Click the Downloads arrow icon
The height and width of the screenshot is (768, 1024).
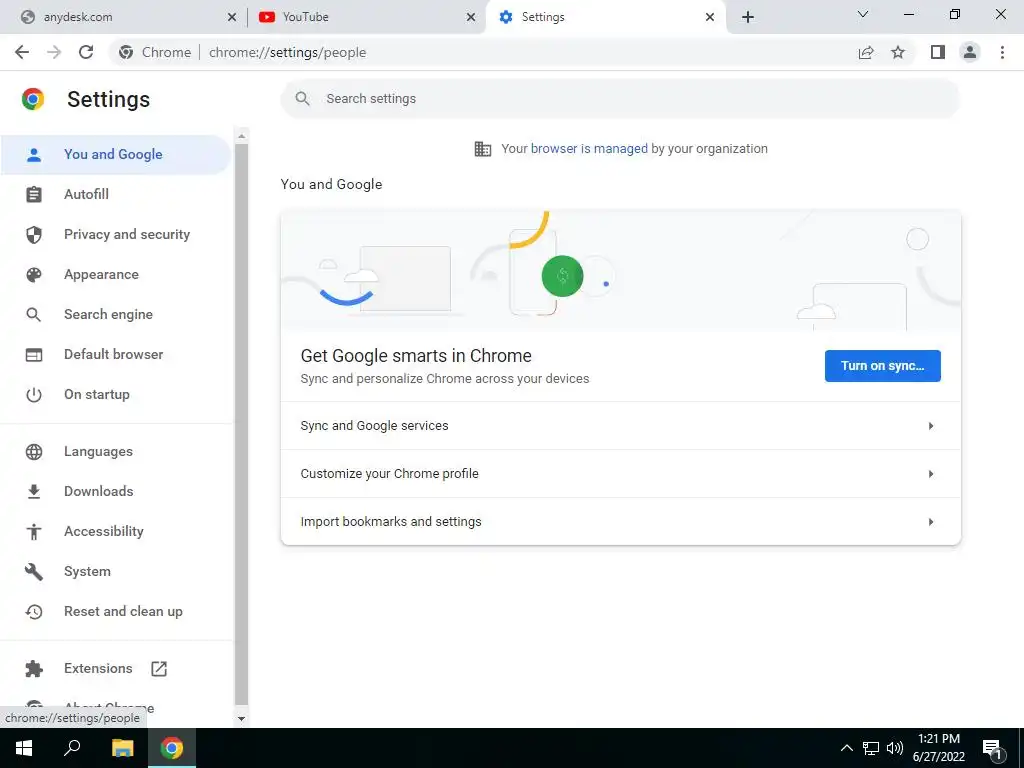(x=33, y=492)
